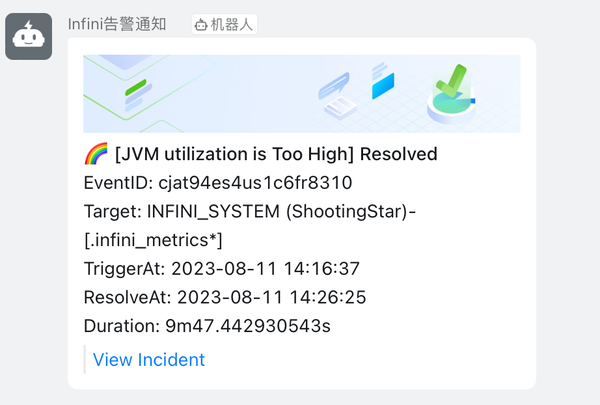Click the green checkmark icon in the banner
This screenshot has height=405, width=600.
[455, 80]
